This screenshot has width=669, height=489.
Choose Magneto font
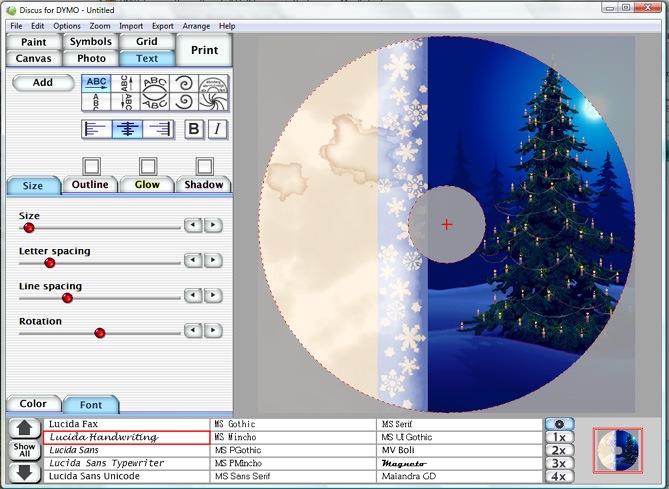(459, 463)
